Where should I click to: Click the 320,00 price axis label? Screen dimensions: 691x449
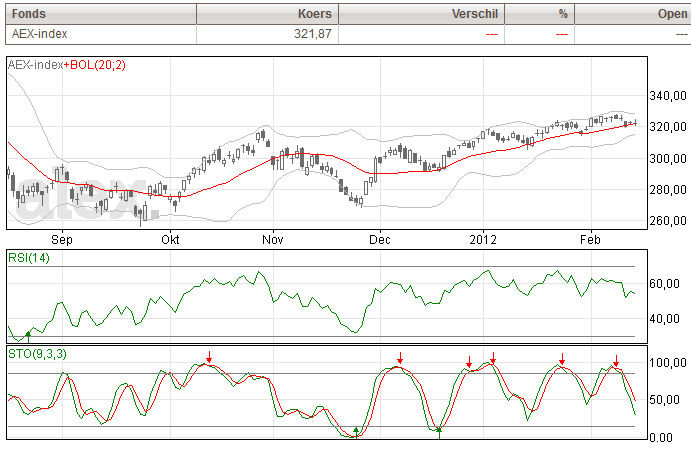(x=668, y=127)
